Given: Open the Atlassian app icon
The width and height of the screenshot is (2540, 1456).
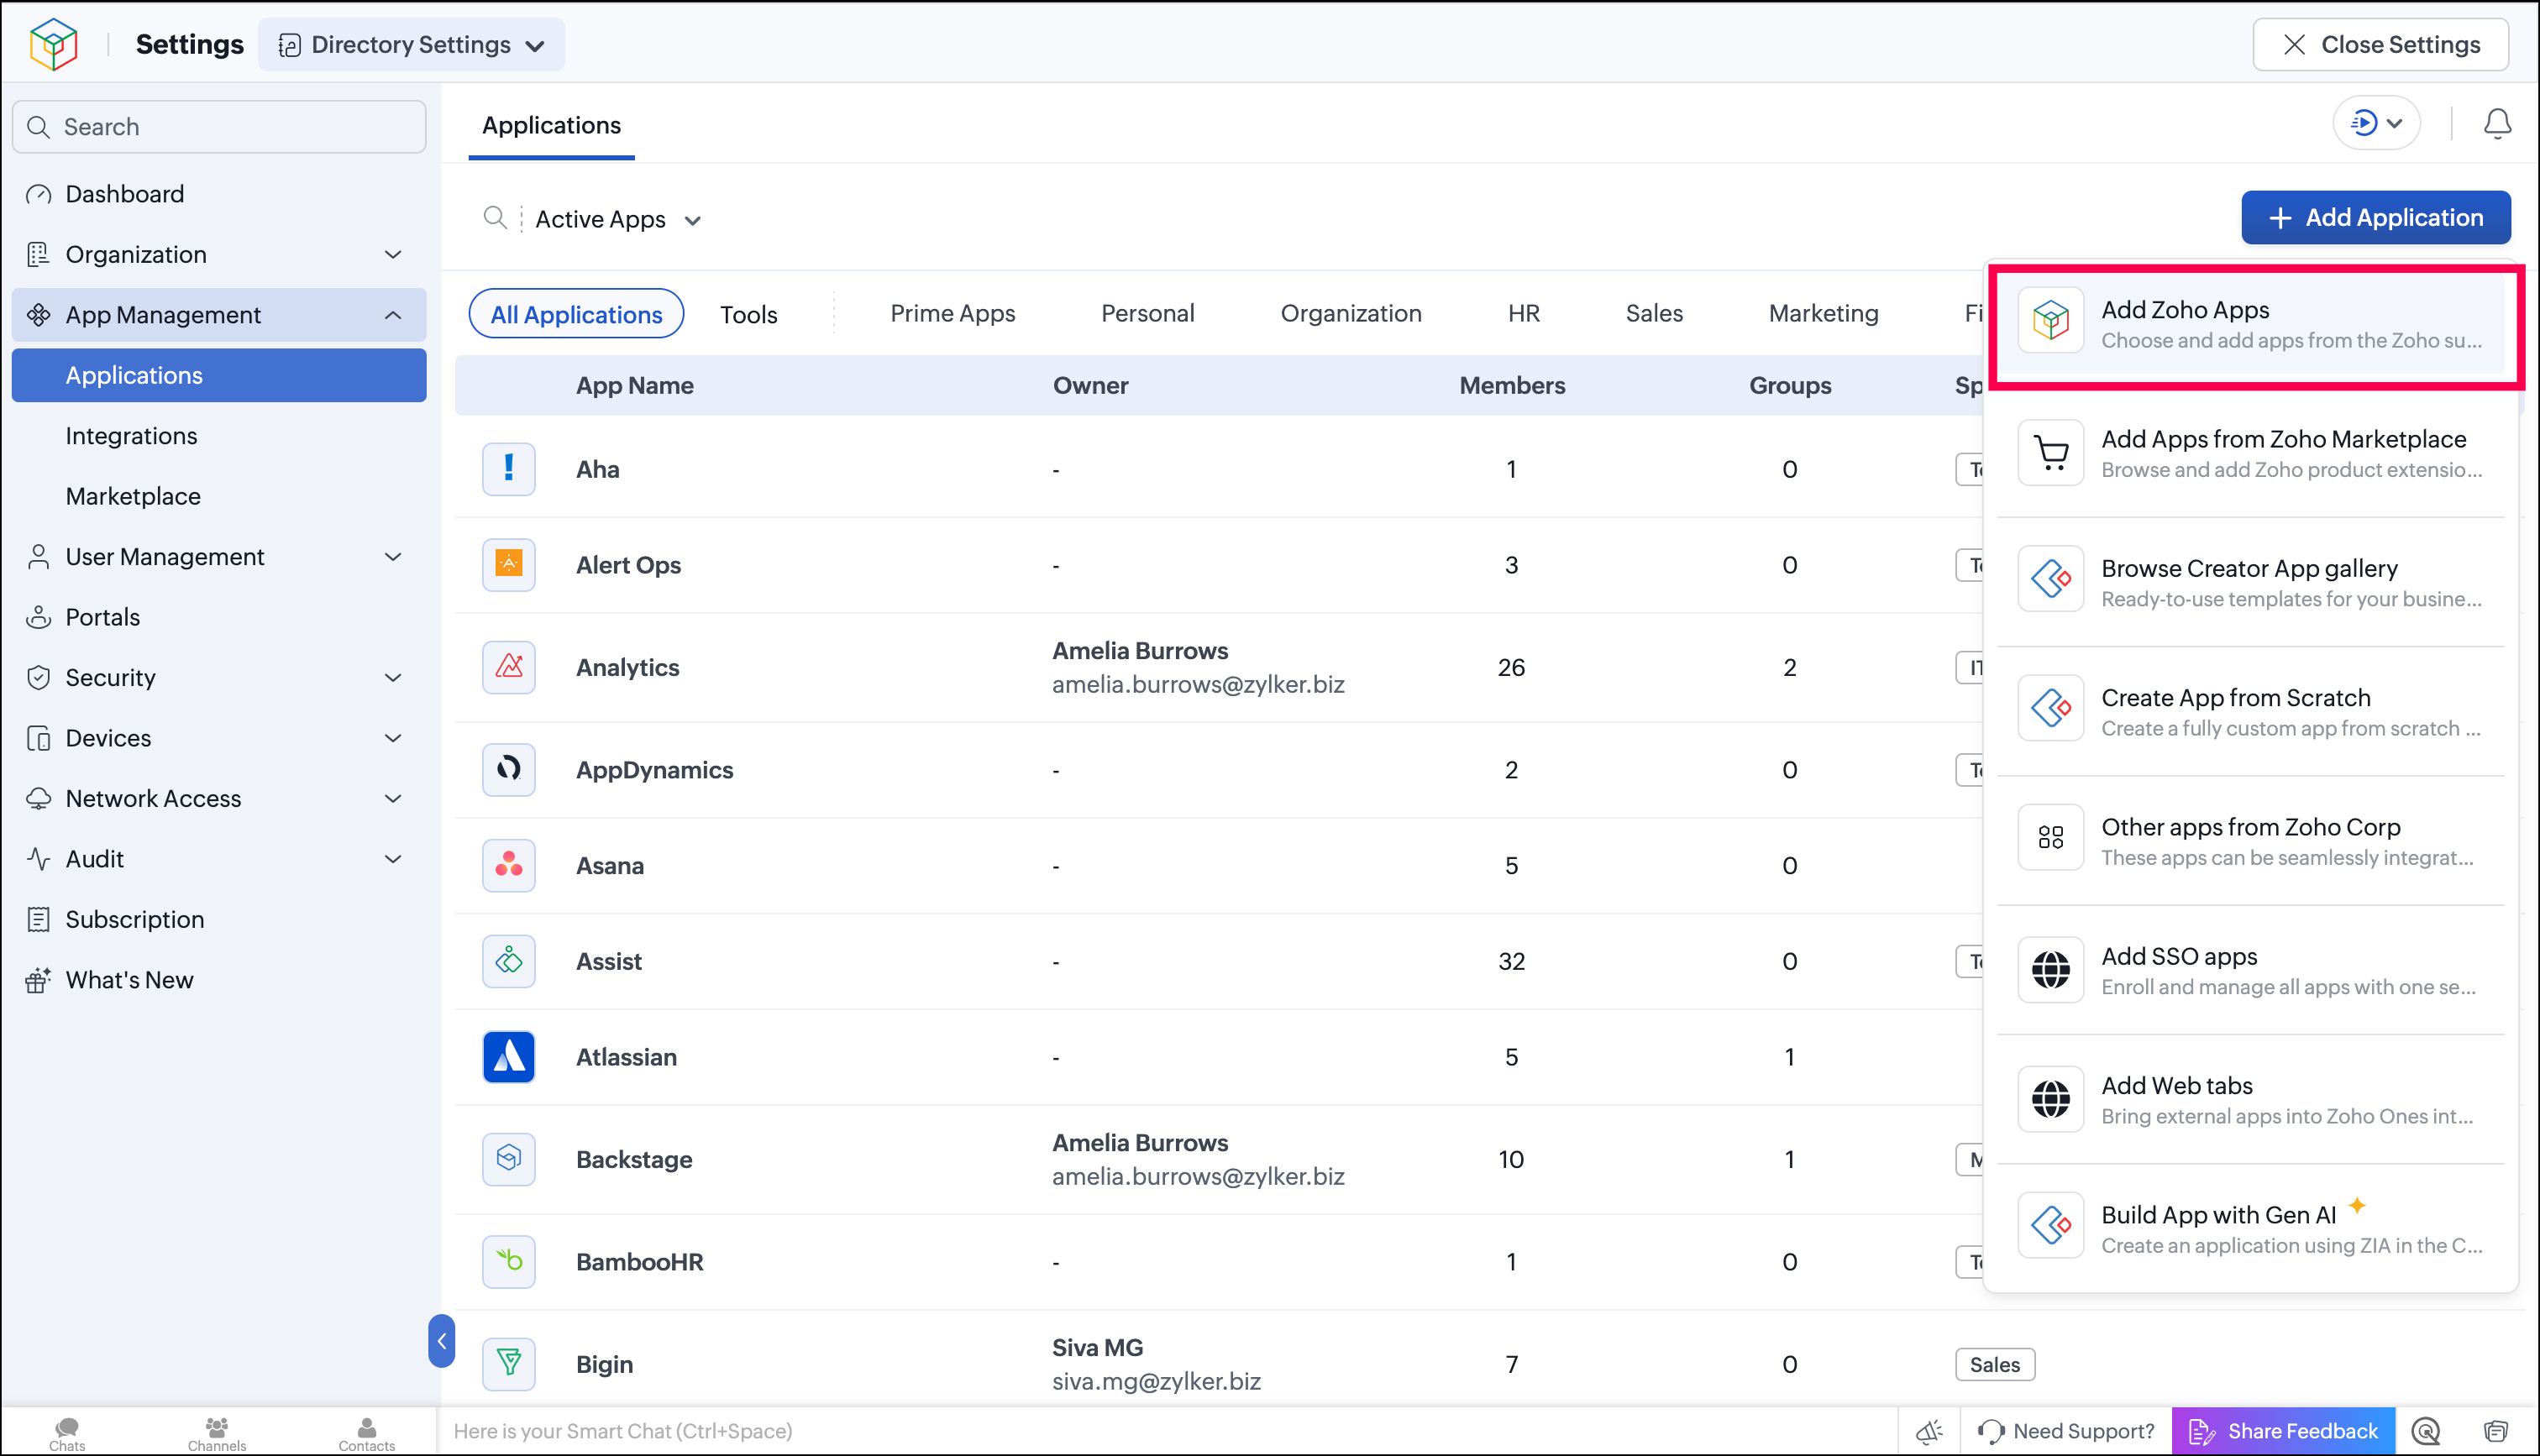Looking at the screenshot, I should click(x=509, y=1057).
